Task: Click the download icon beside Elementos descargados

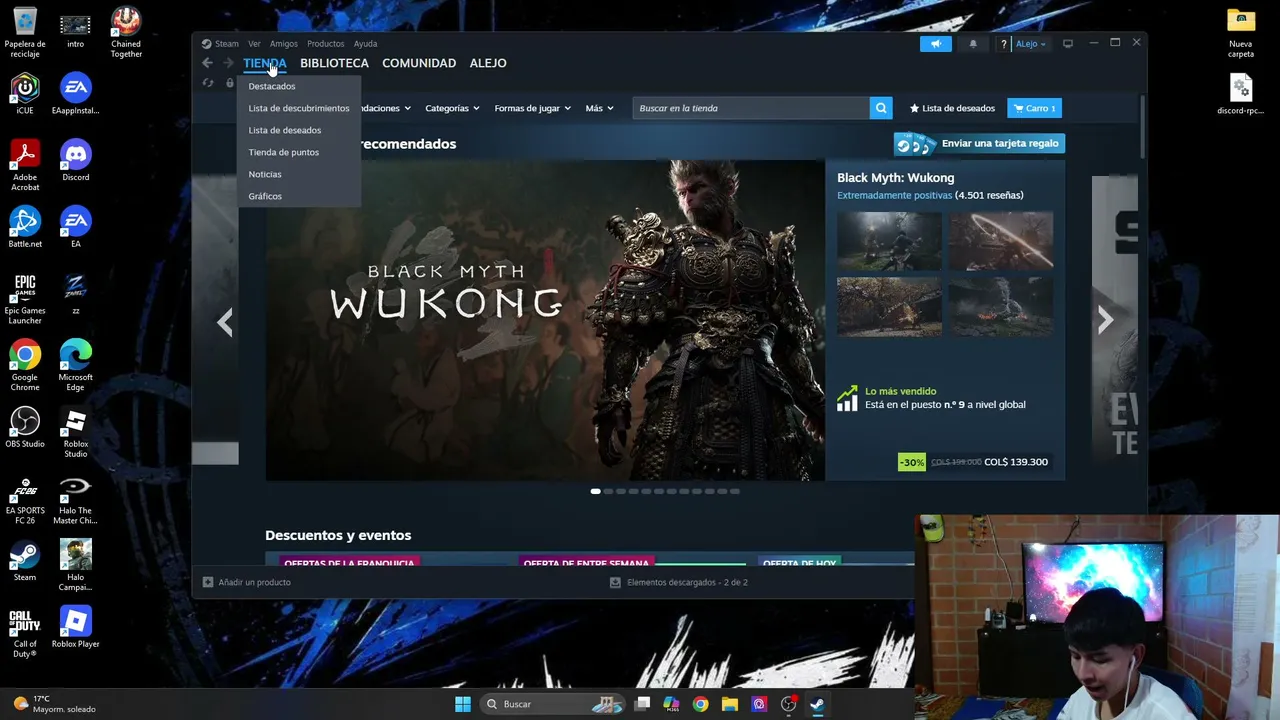Action: 615,582
